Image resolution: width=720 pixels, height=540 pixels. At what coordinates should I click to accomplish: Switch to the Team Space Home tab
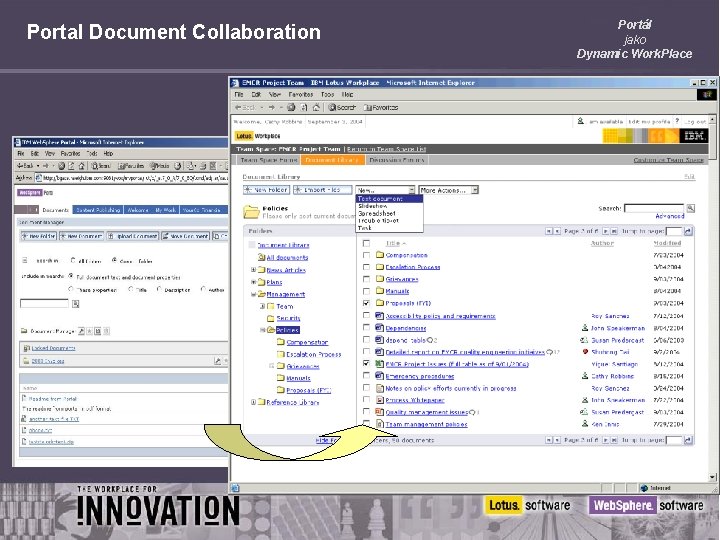tap(269, 160)
